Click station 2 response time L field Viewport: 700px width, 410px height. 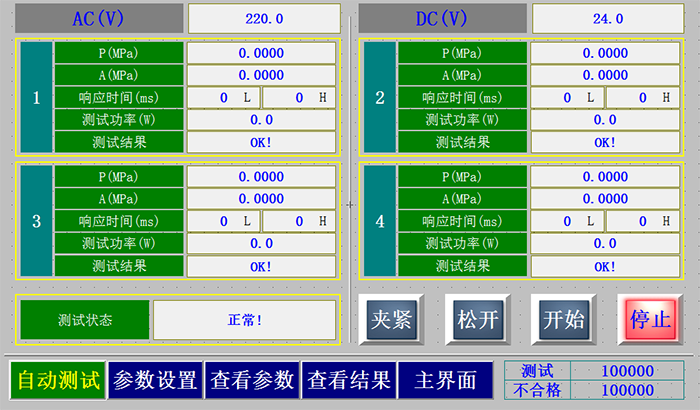(567, 97)
